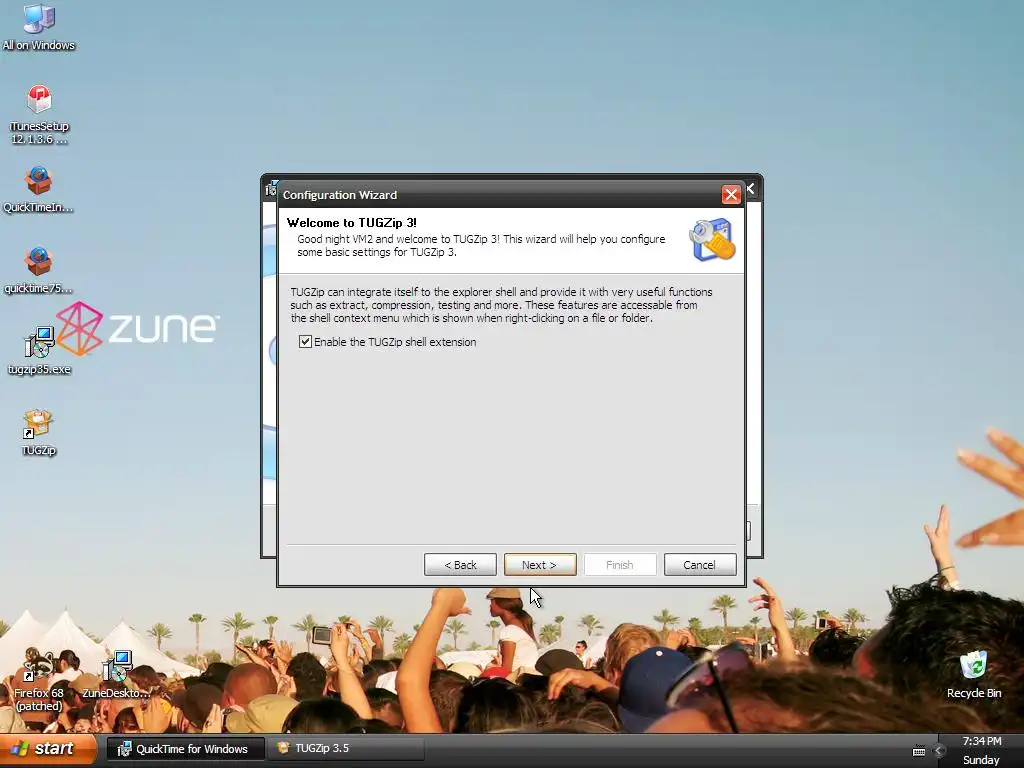Viewport: 1024px width, 768px height.
Task: Open the Start menu
Action: coord(48,749)
